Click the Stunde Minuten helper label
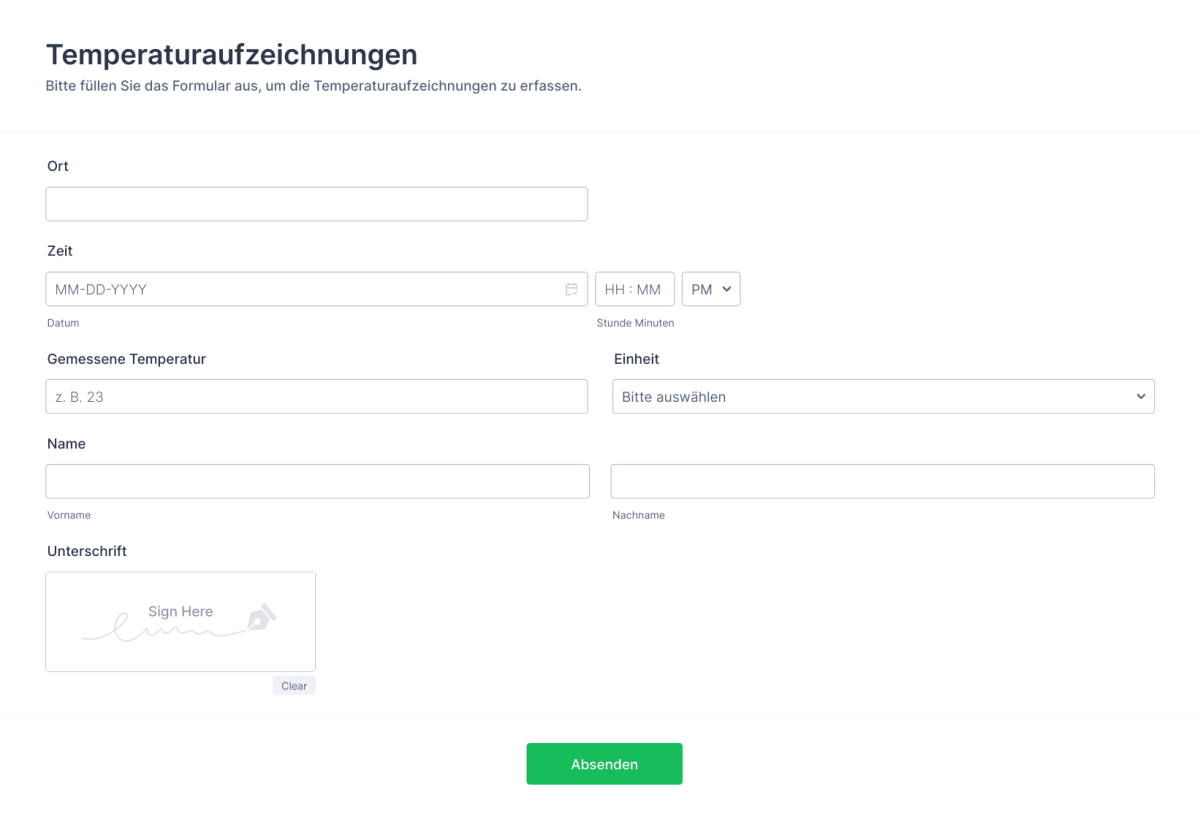The width and height of the screenshot is (1200, 819). tap(635, 323)
